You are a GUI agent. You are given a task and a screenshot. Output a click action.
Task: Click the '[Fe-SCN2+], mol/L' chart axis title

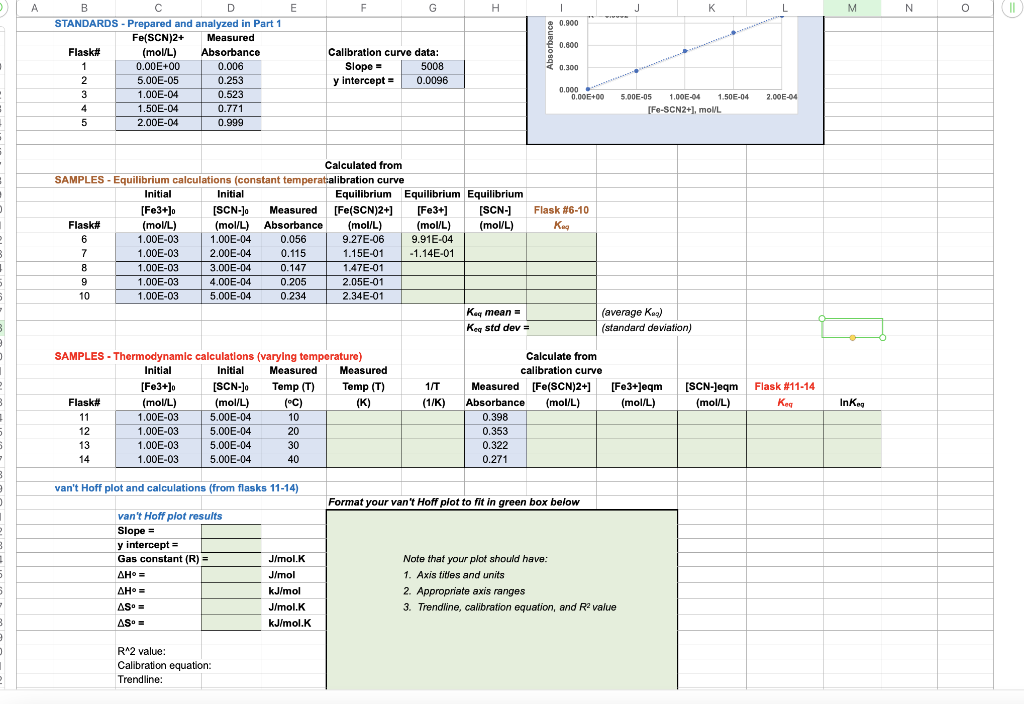pyautogui.click(x=684, y=110)
